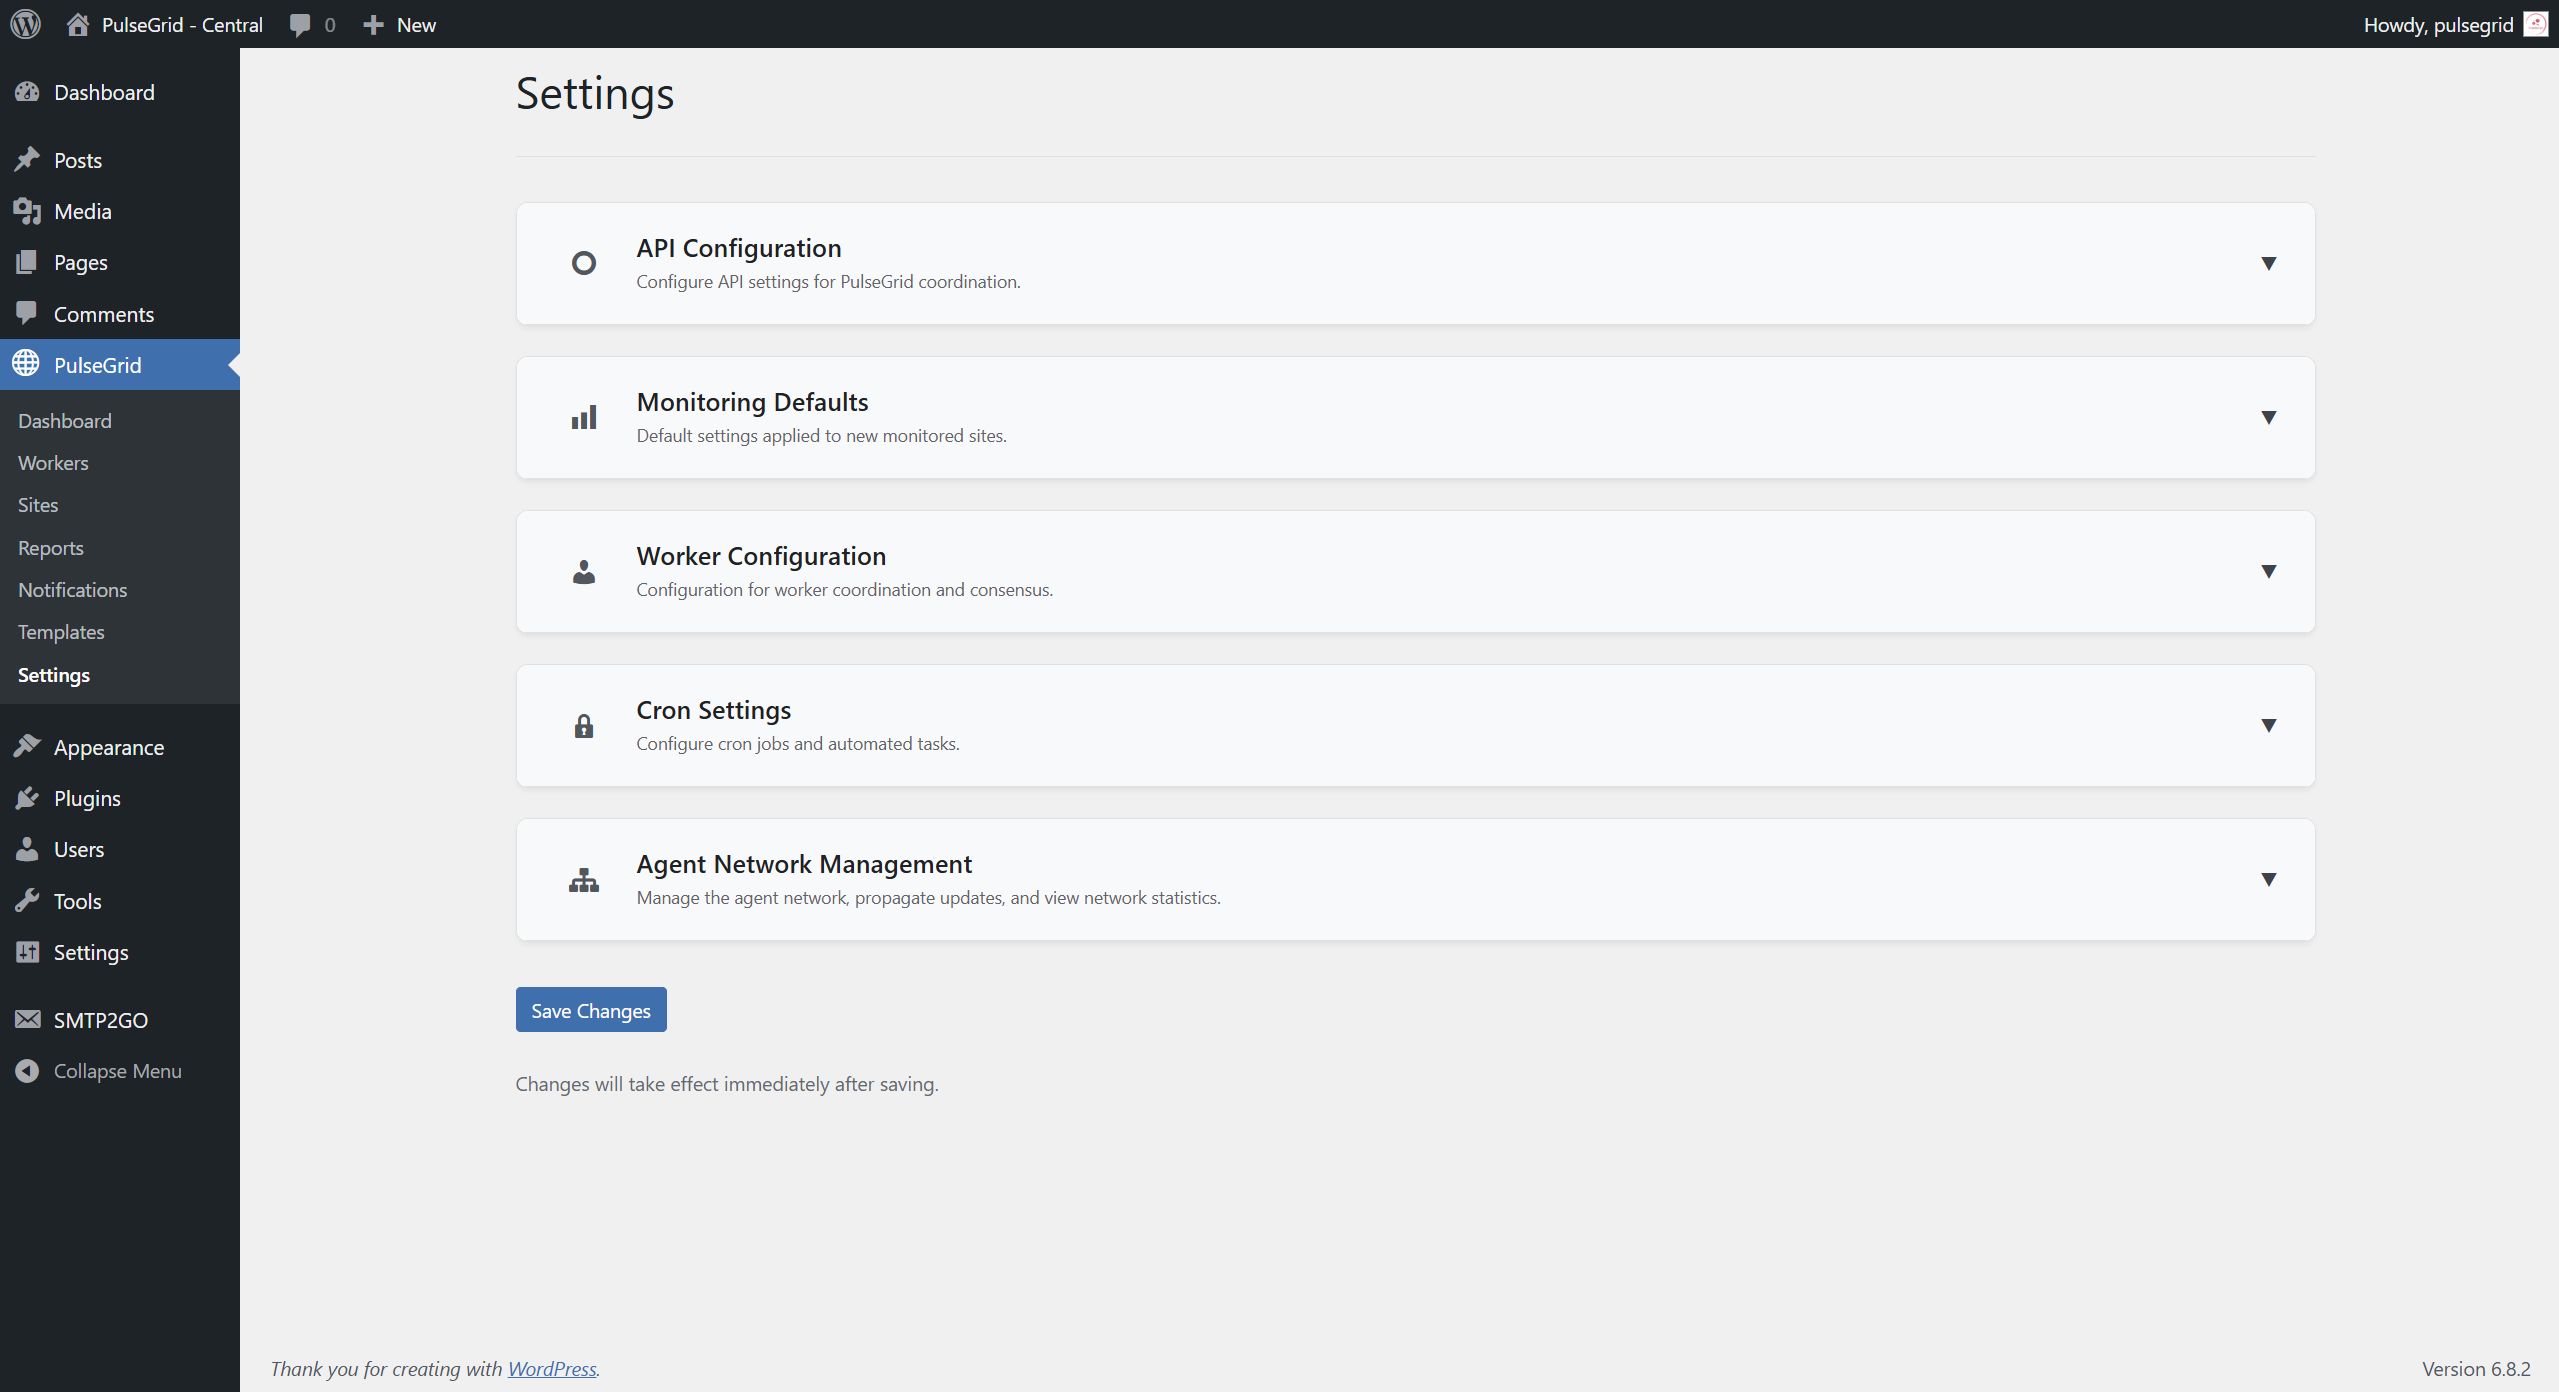Go to the Notifications submenu page
This screenshot has height=1392, width=2559.
pyautogui.click(x=72, y=590)
